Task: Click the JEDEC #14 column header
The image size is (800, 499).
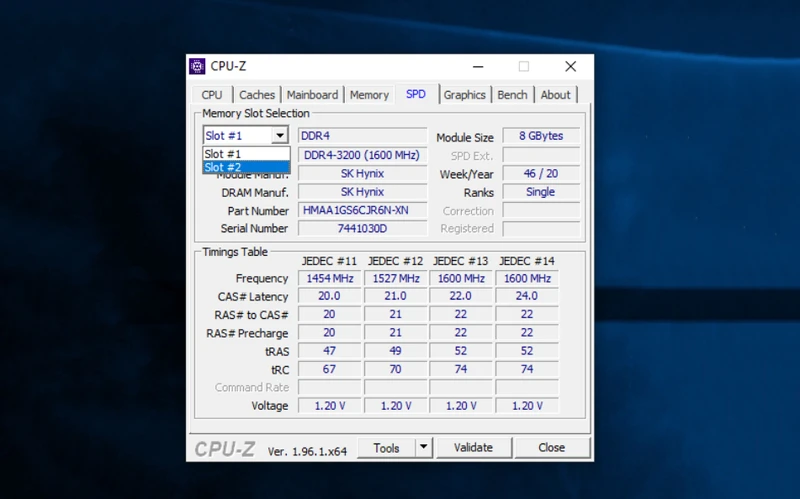Action: point(527,261)
